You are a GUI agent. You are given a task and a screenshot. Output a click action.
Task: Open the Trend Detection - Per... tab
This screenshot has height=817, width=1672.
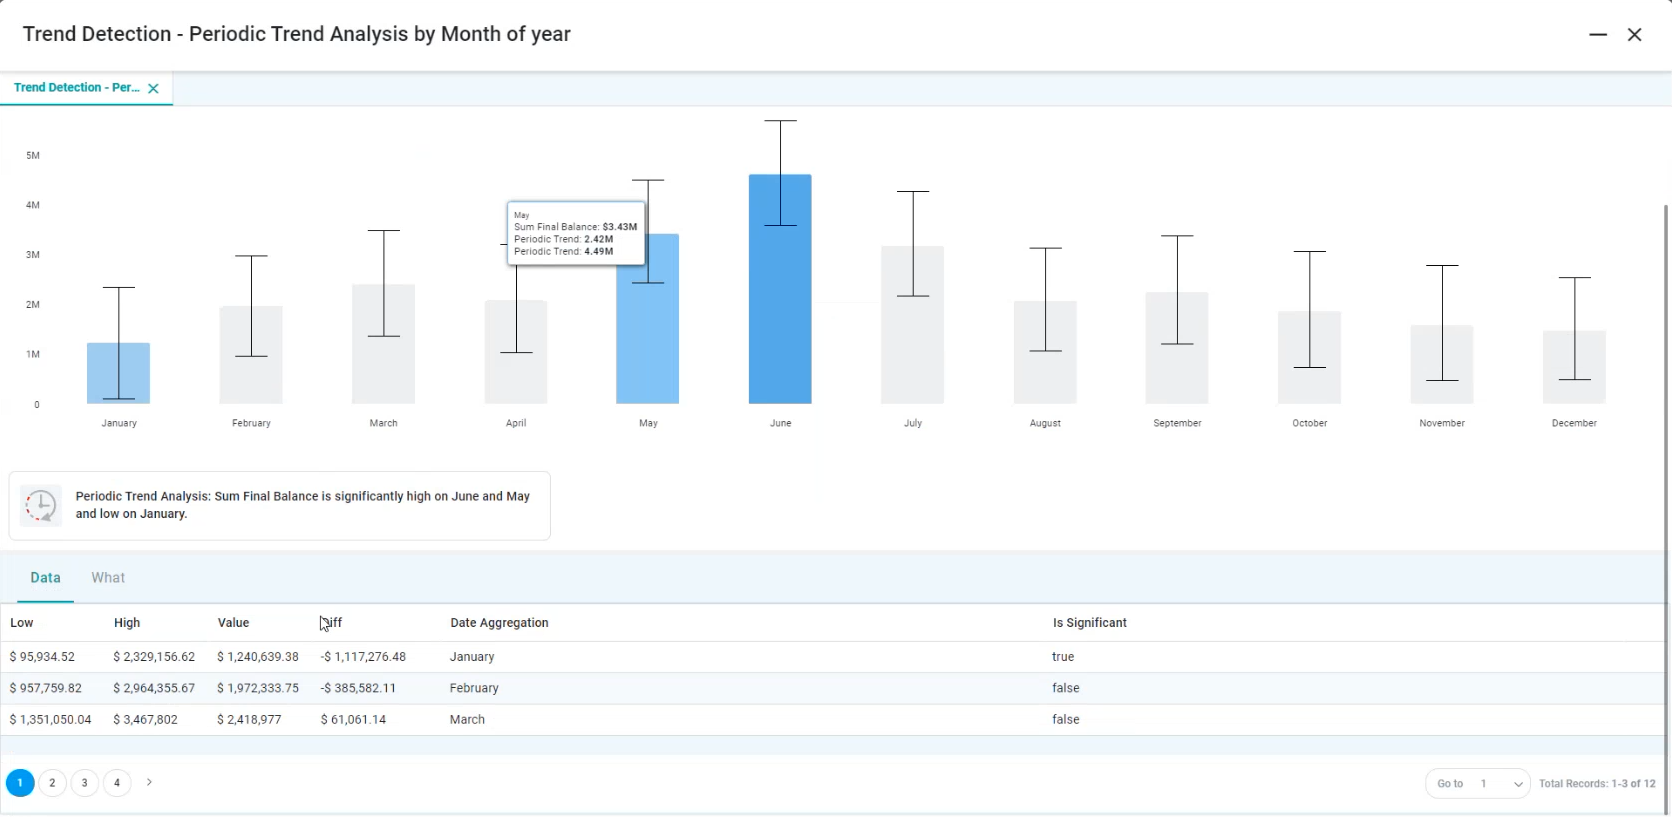coord(76,88)
